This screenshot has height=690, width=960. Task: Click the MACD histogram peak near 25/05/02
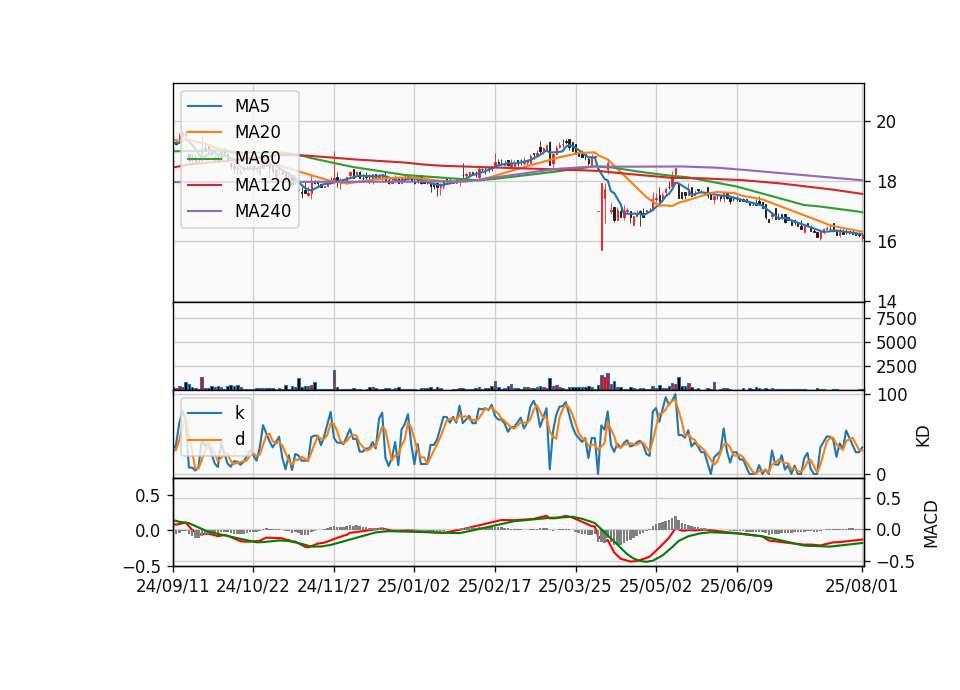[675, 523]
